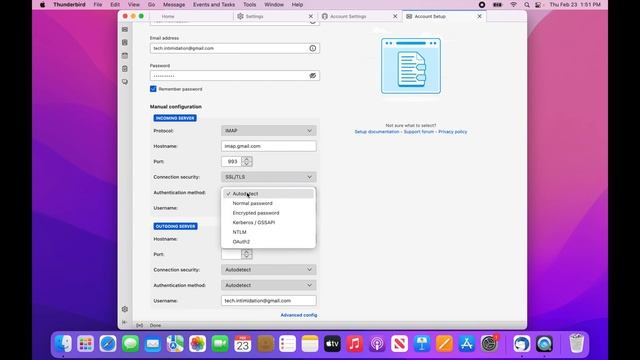640x360 pixels.
Task: Click Thunderbird icon in the Dock
Action: tap(522, 344)
